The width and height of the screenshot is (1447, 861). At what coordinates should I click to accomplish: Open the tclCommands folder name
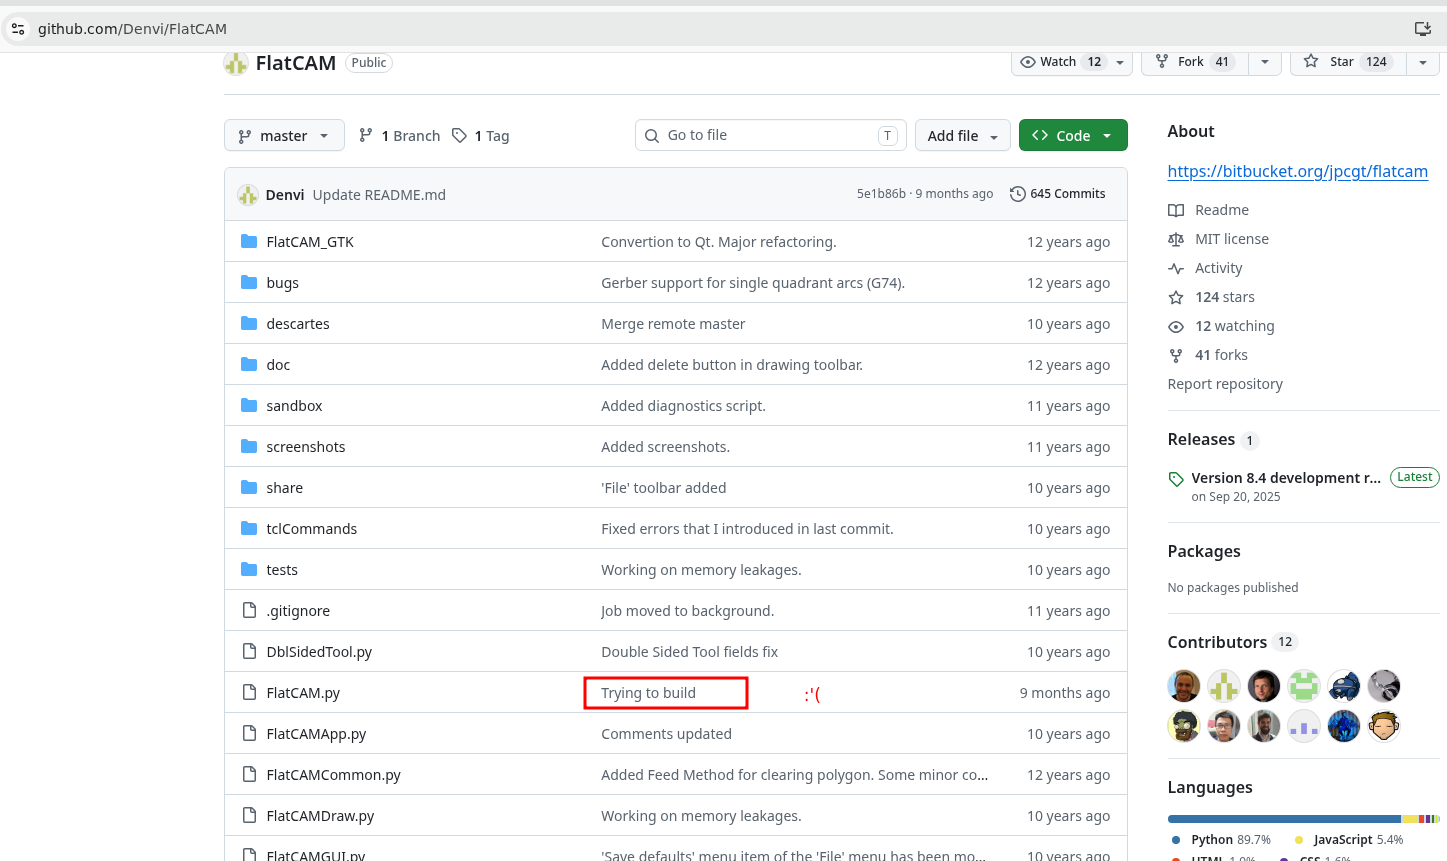(311, 529)
